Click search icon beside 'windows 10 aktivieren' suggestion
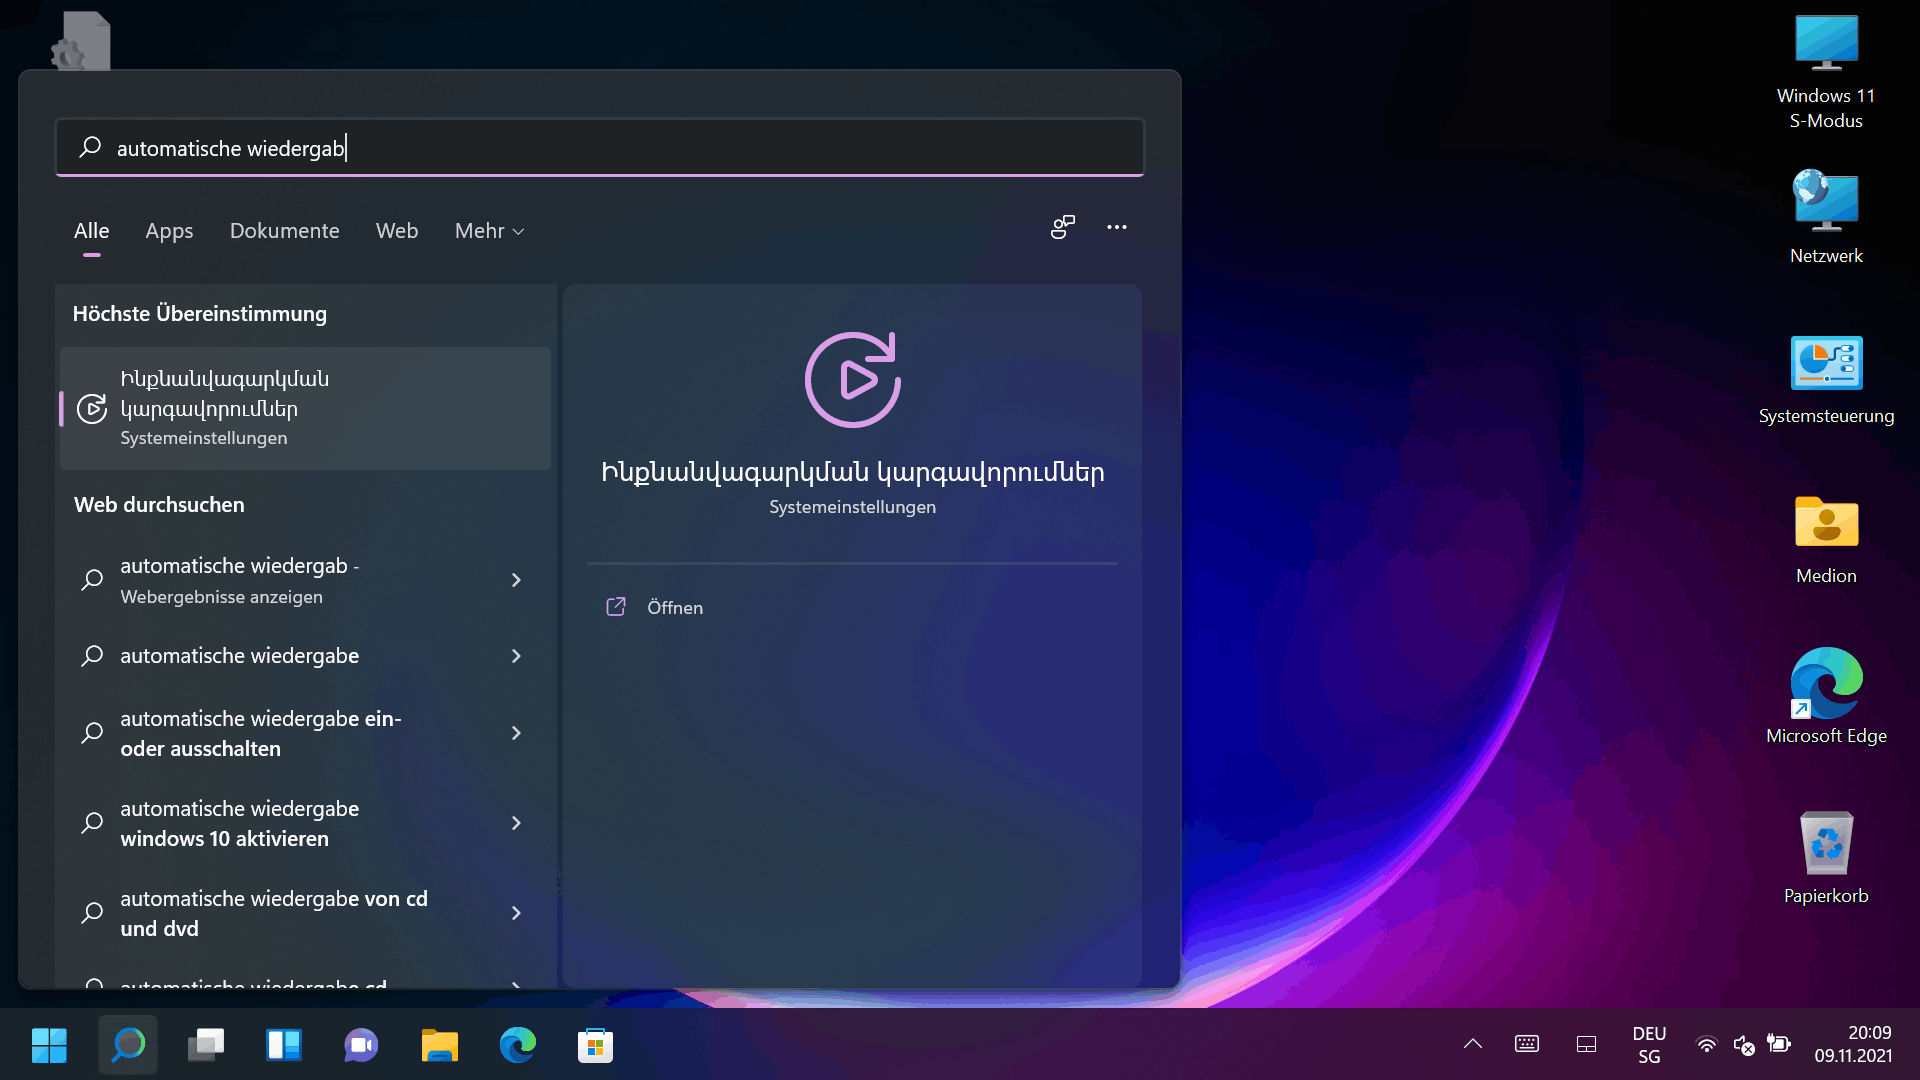Screen dimensions: 1920x1080 [x=92, y=823]
